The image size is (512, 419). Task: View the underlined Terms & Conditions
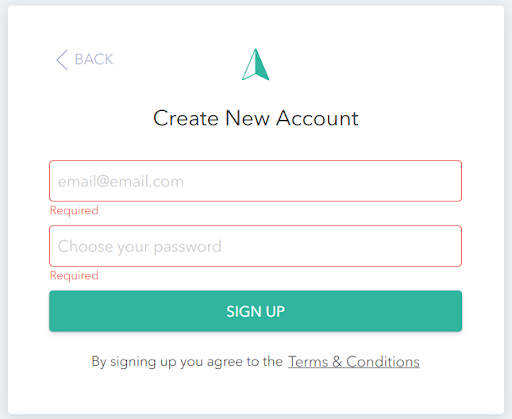354,362
